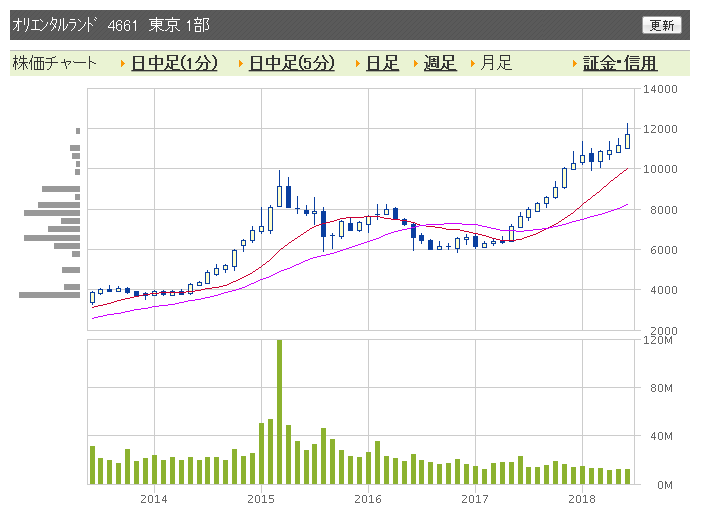The width and height of the screenshot is (703, 524).
Task: Click the 80M volume axis label
Action: coord(661,388)
